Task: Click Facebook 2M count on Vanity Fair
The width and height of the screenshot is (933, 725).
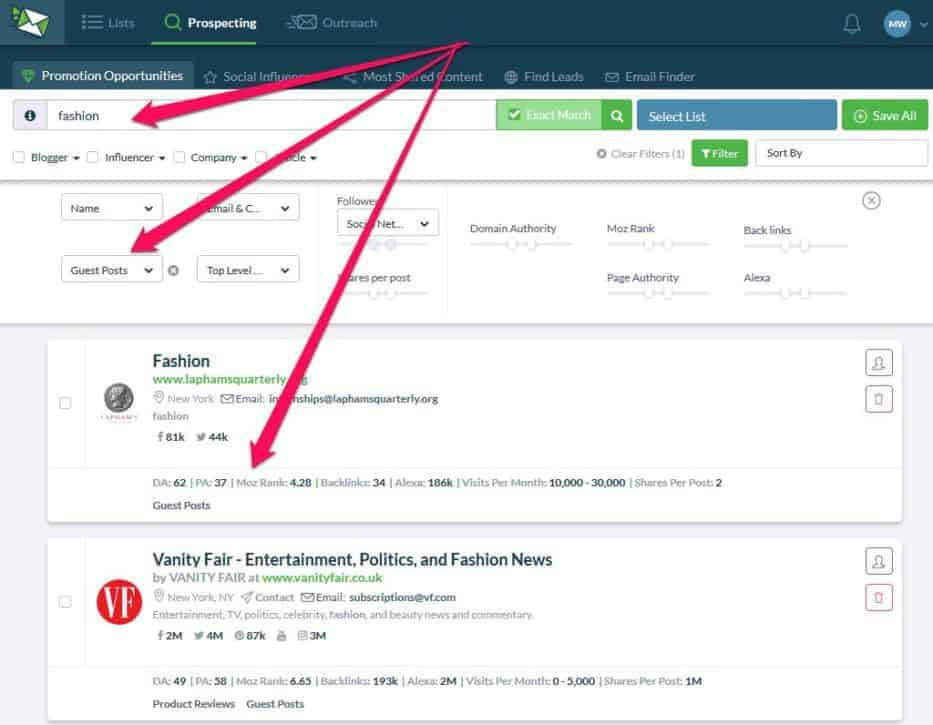Action: pyautogui.click(x=169, y=636)
